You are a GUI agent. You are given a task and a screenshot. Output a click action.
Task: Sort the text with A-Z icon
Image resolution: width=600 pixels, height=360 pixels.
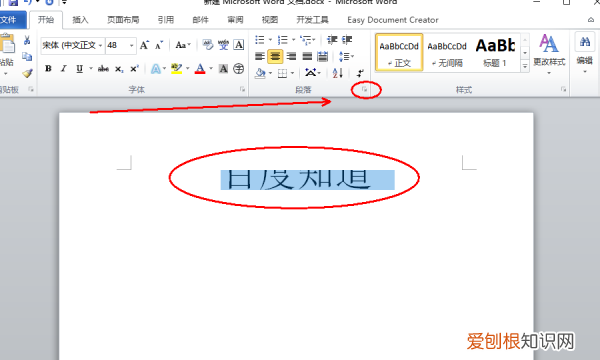pyautogui.click(x=338, y=73)
